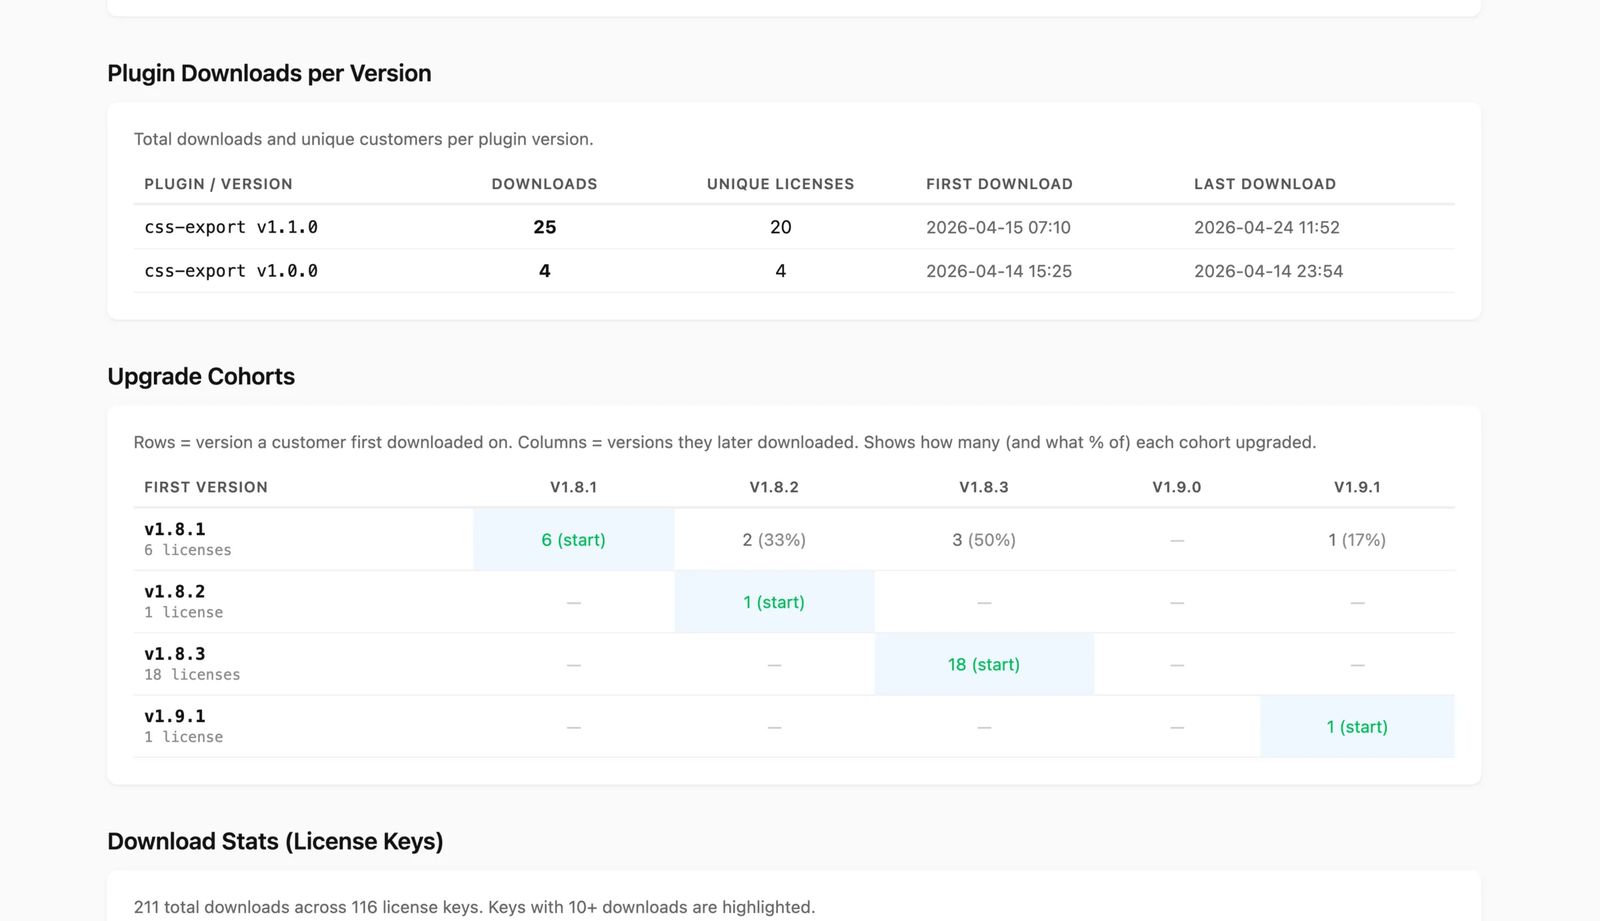Screen dimensions: 1600x921
Task: Click the UNIQUE LICENSES column header
Action: coord(780,184)
